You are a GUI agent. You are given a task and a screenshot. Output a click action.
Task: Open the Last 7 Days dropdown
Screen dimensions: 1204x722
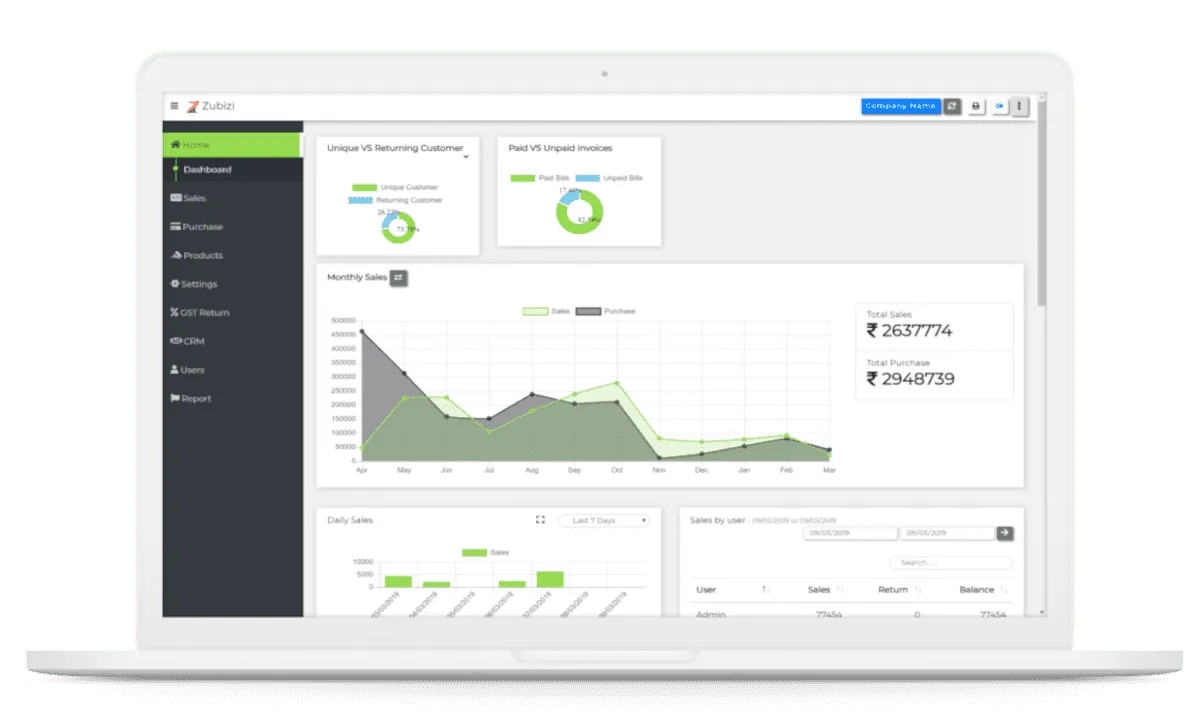click(x=605, y=521)
